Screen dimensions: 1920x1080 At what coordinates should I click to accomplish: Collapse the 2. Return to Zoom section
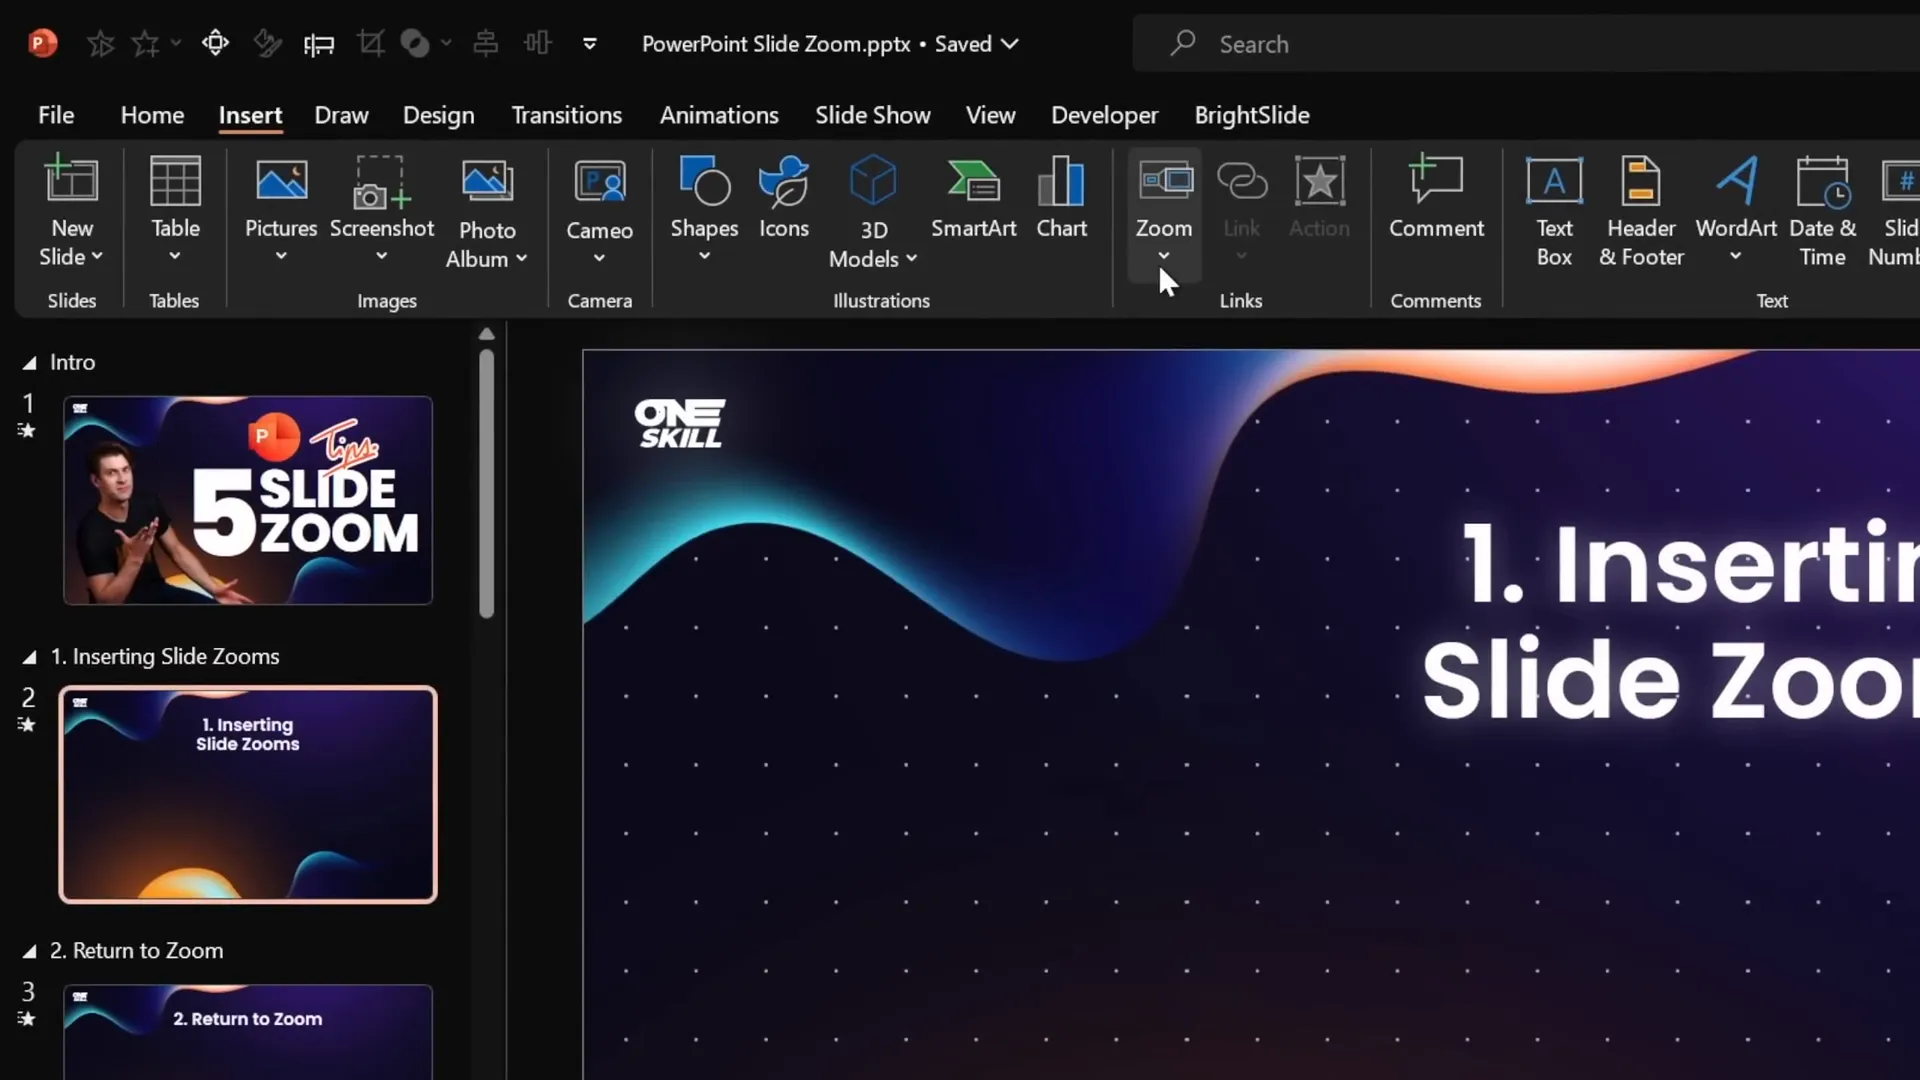click(x=29, y=951)
